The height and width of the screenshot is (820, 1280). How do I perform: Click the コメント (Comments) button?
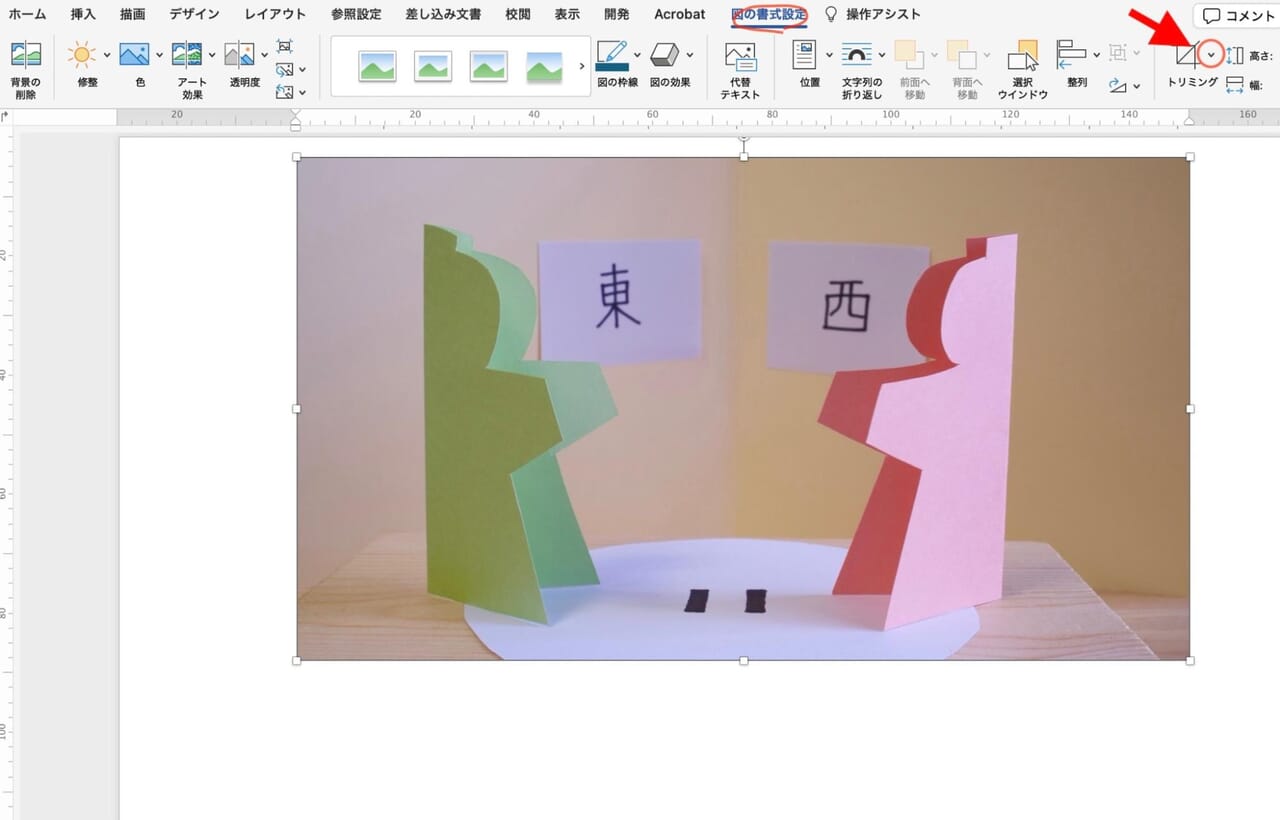click(x=1238, y=14)
